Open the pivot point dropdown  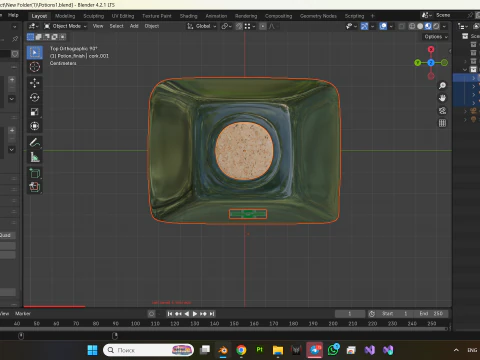tap(227, 26)
